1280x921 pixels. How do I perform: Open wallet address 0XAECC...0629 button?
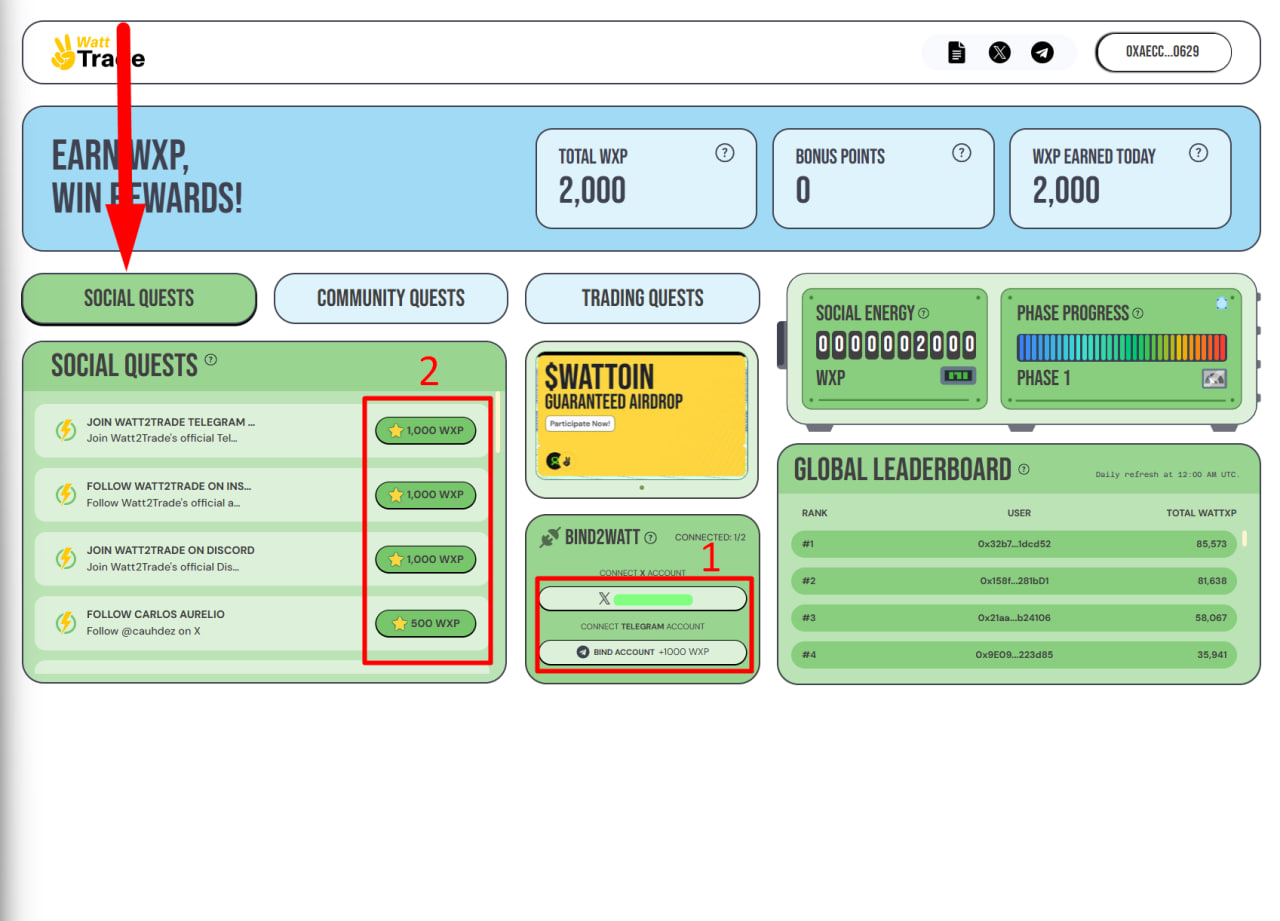[1163, 52]
